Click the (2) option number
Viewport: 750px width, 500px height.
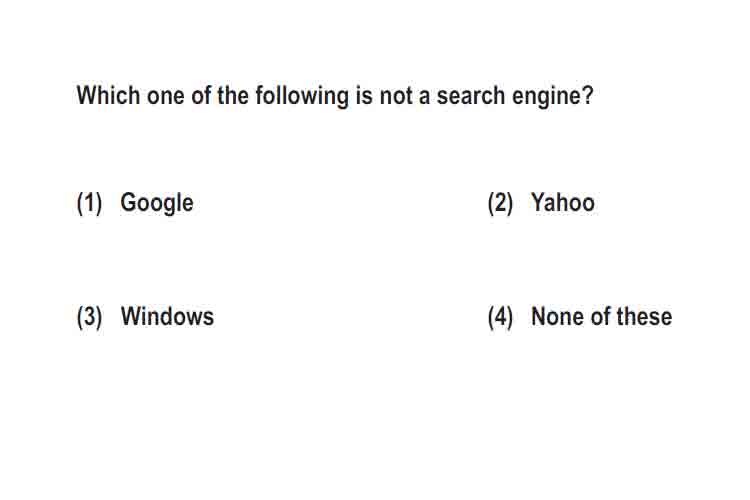500,203
